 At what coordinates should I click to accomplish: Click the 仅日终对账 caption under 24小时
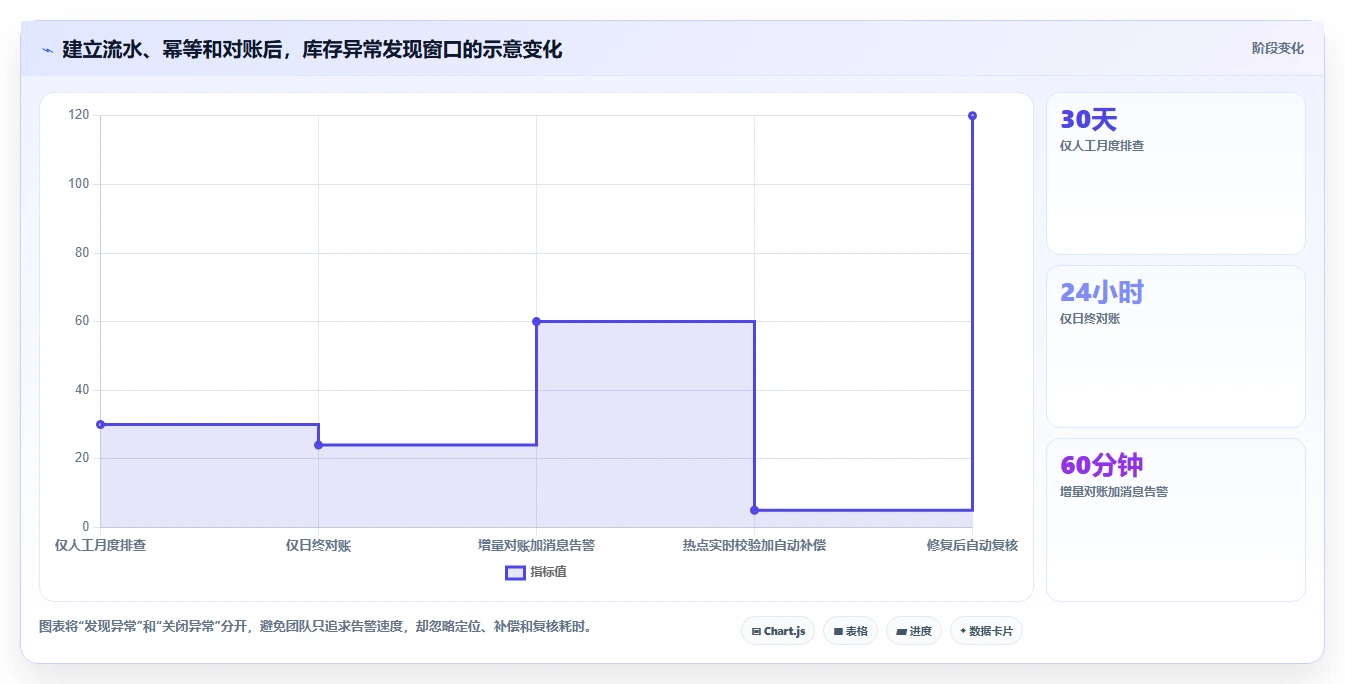tap(1090, 319)
